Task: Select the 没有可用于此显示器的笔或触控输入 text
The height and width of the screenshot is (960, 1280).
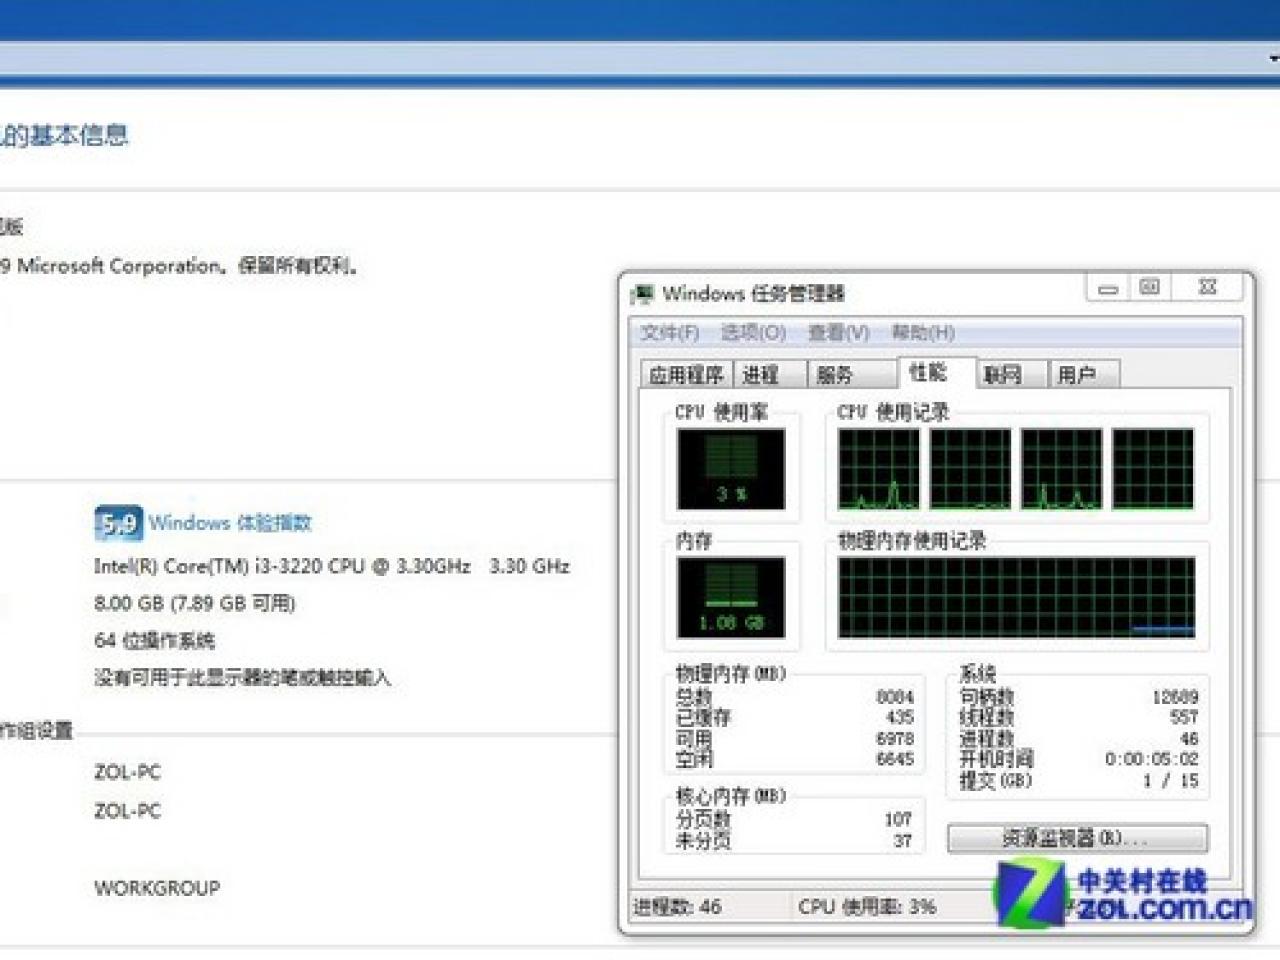Action: click(242, 678)
